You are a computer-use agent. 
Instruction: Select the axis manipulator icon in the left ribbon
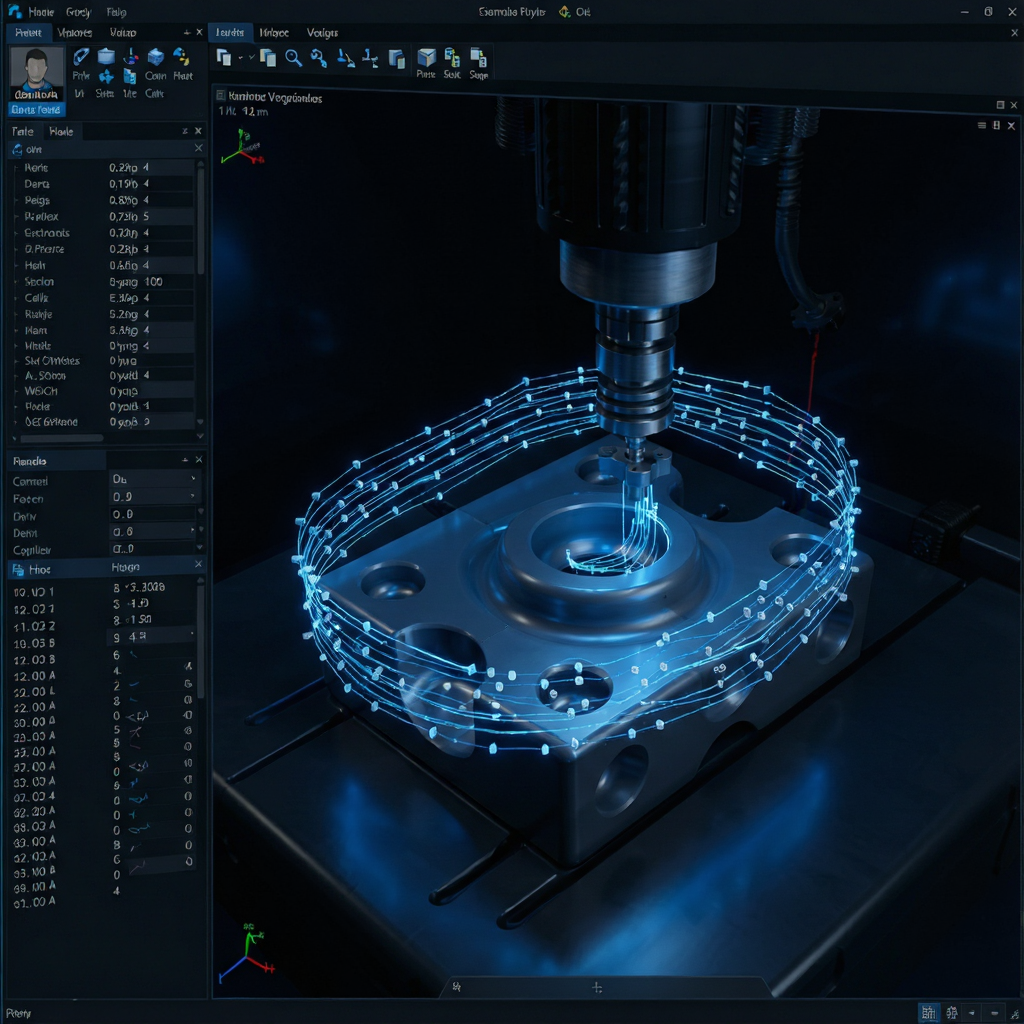pyautogui.click(x=131, y=56)
